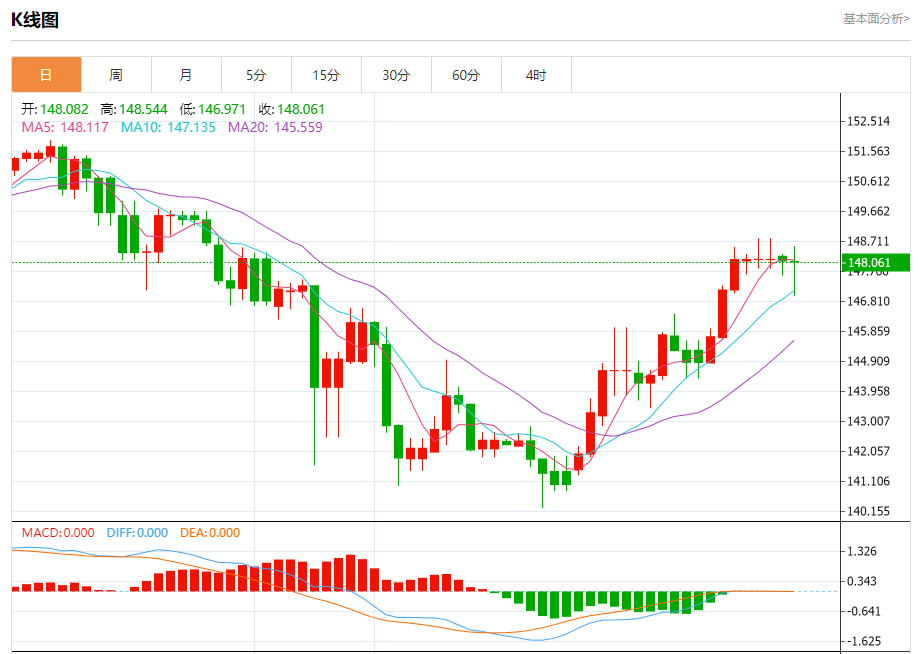920x654 pixels.
Task: Click the 152.514 price axis label
Action: 868,121
